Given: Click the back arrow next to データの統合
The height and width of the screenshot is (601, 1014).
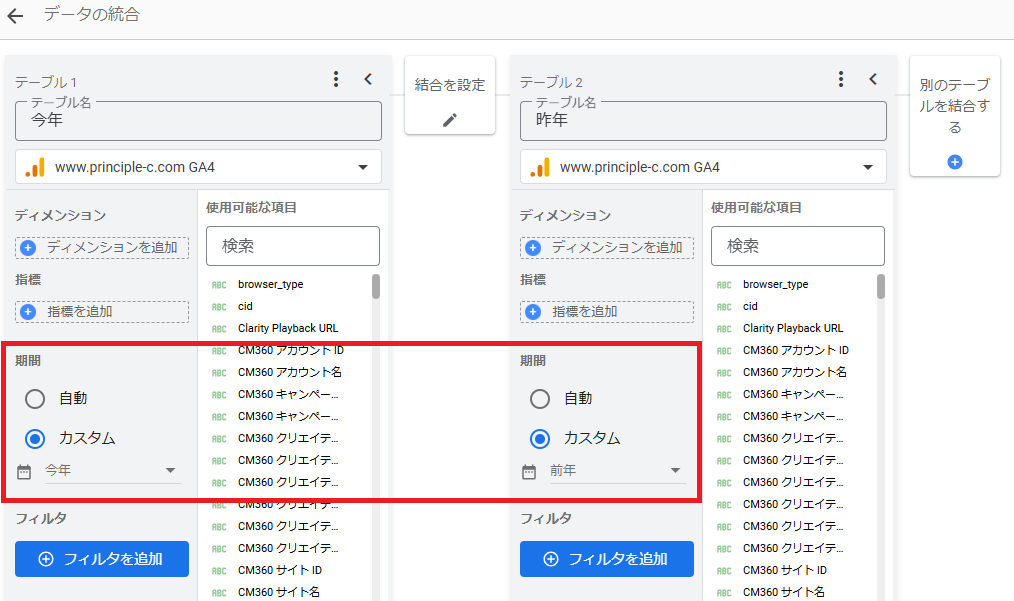Looking at the screenshot, I should click(x=15, y=16).
